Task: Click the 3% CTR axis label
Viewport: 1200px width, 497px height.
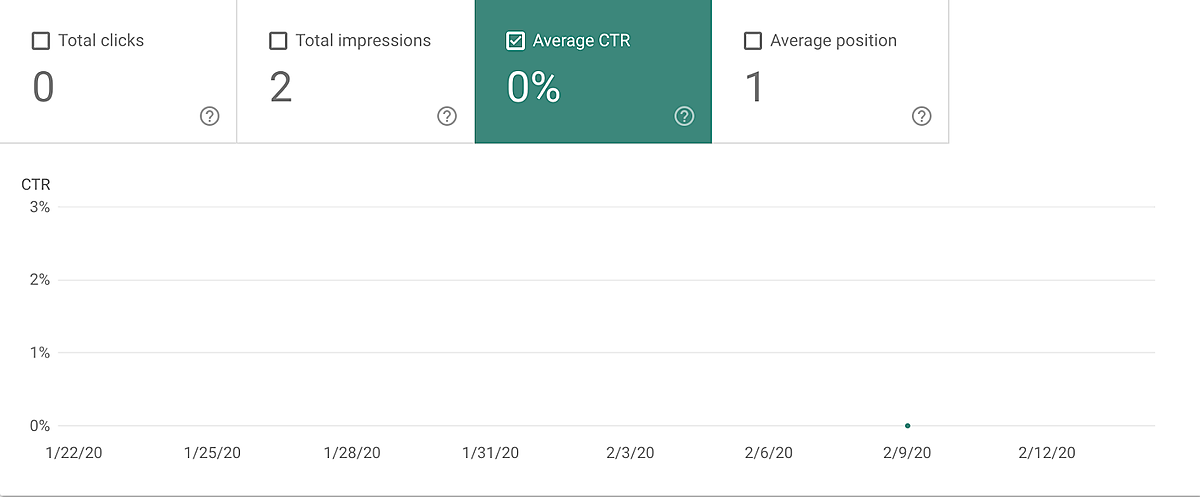Action: click(40, 207)
